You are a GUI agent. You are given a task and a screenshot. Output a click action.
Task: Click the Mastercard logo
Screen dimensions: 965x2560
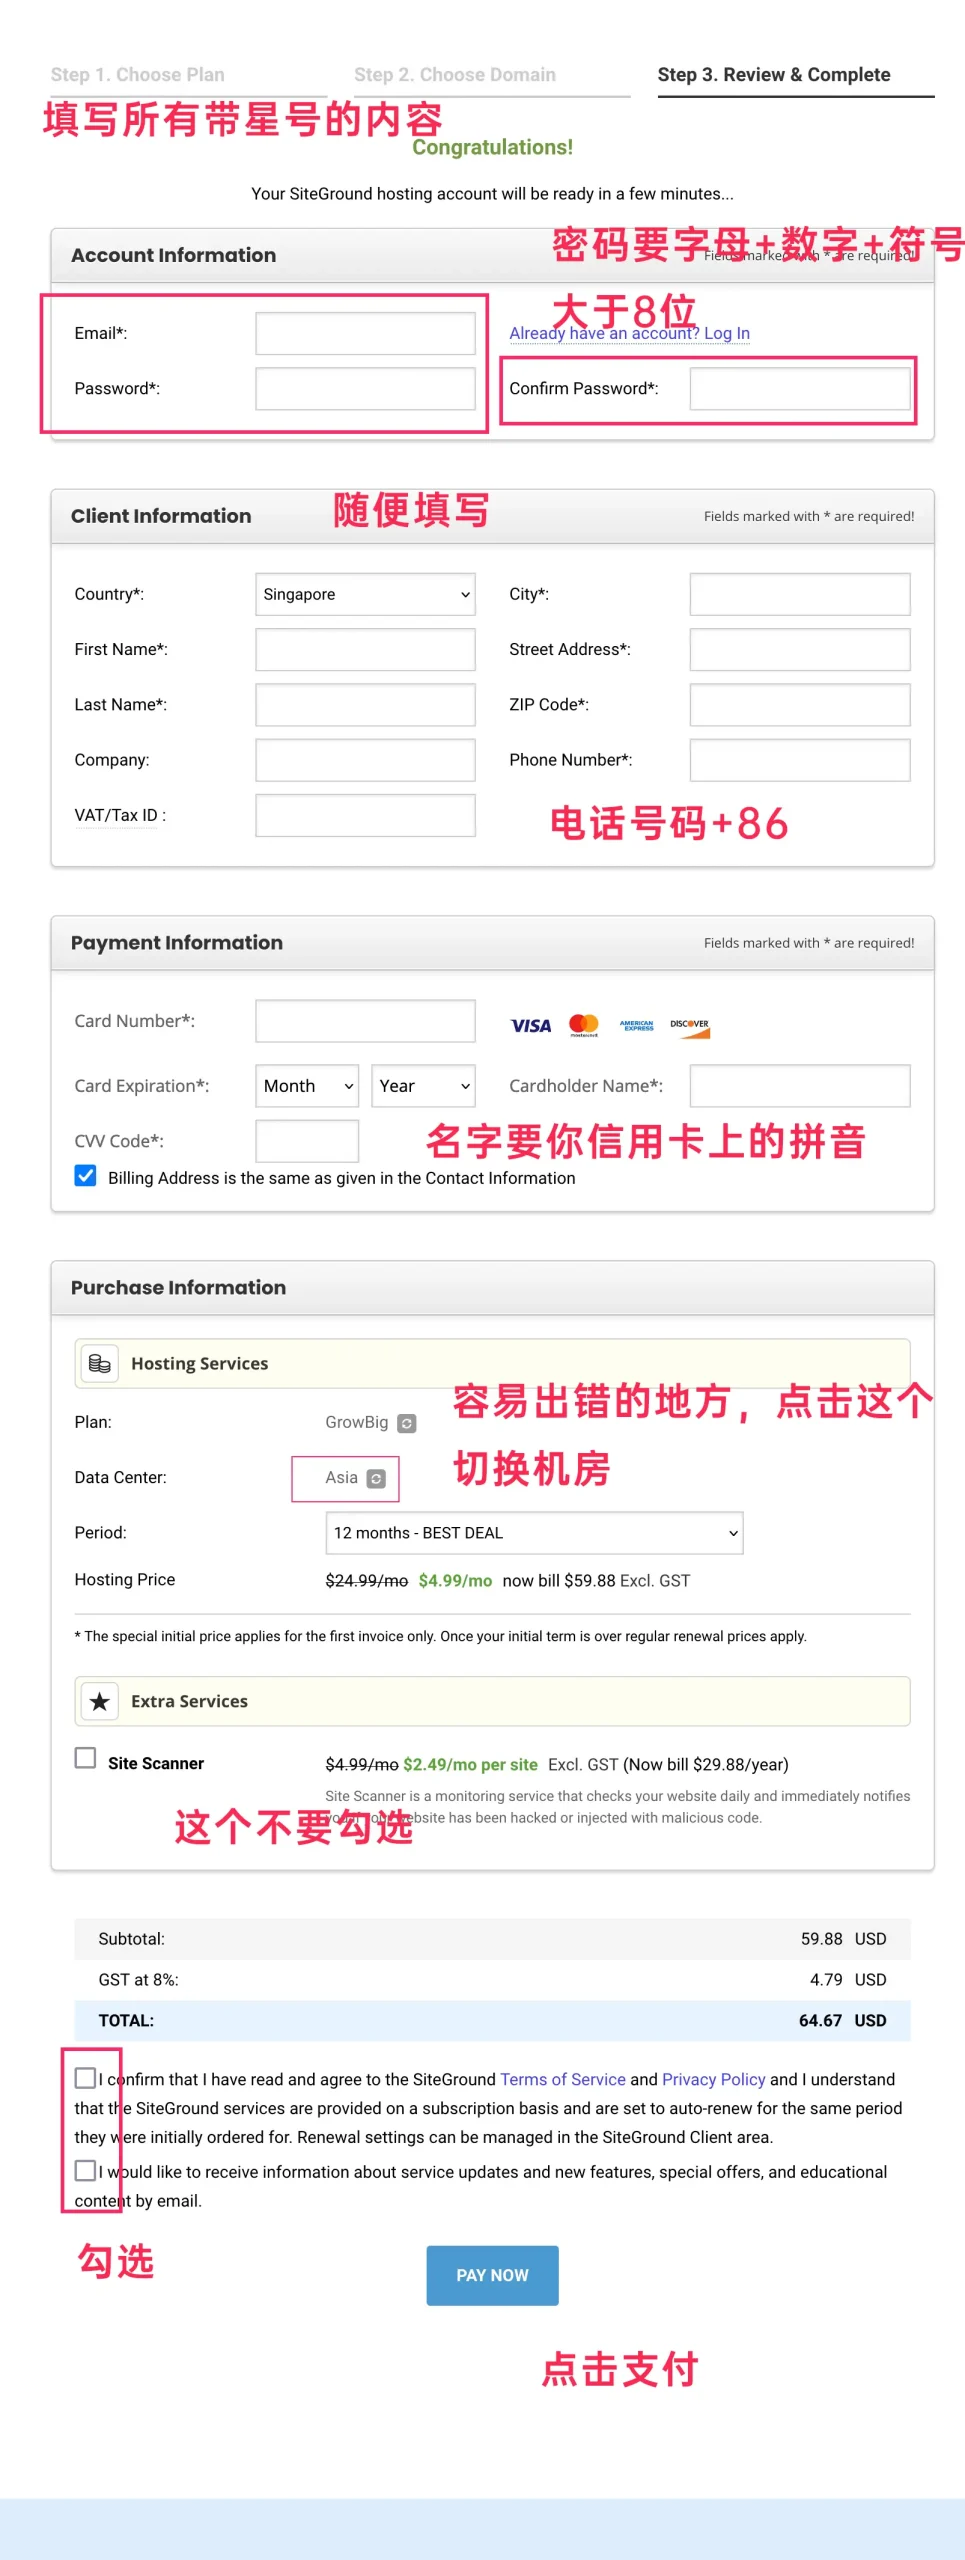point(583,1025)
